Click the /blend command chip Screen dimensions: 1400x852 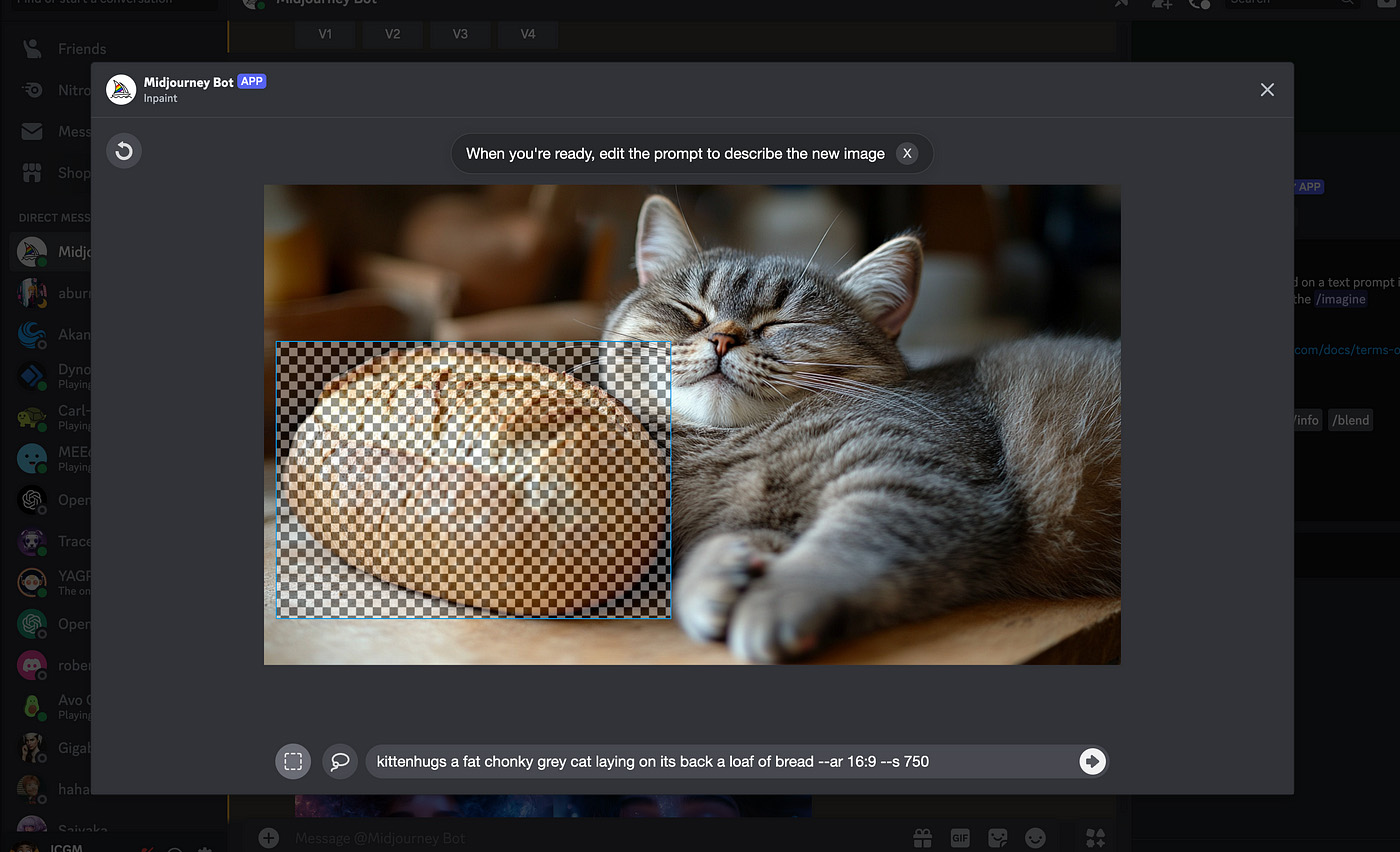(x=1351, y=420)
